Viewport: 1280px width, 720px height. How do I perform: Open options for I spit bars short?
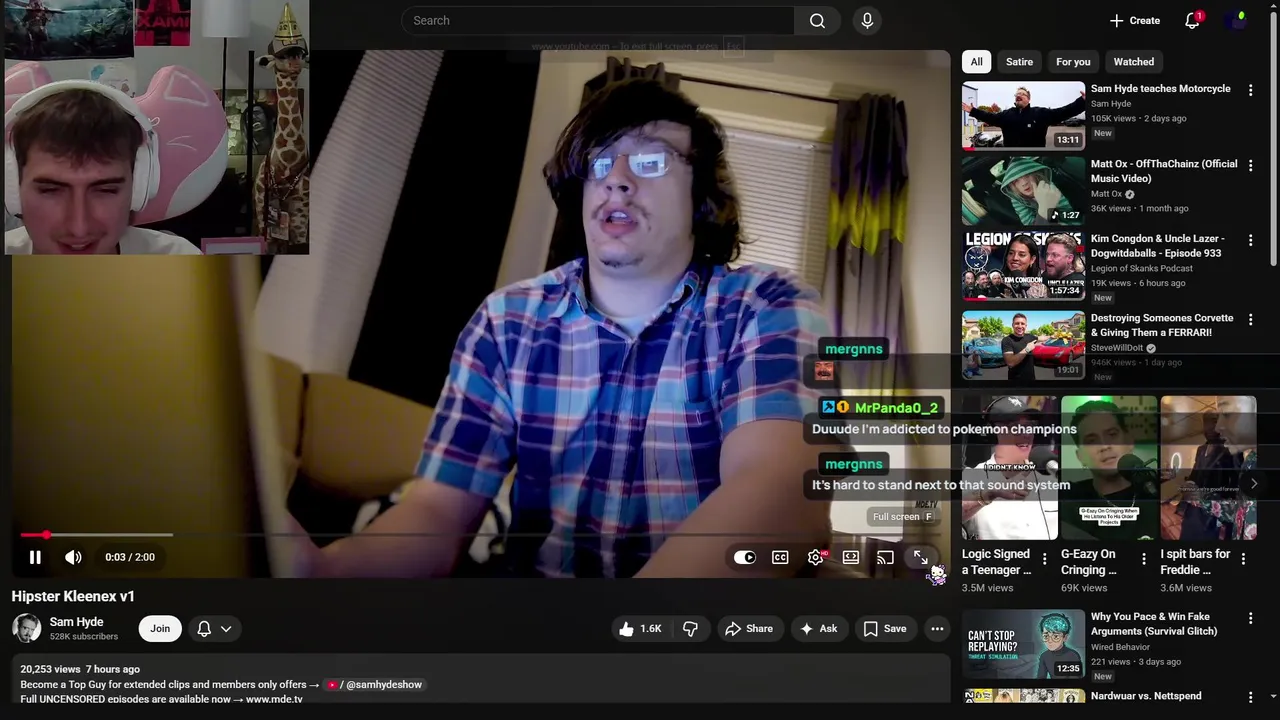[1243, 559]
